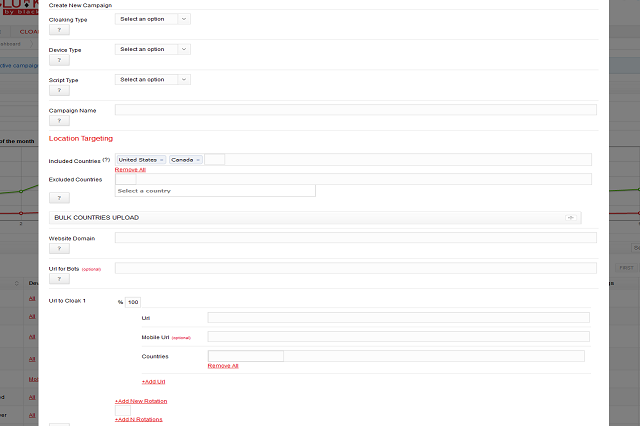This screenshot has height=426, width=640.
Task: Open the Cloaking Type dropdown
Action: coord(152,19)
